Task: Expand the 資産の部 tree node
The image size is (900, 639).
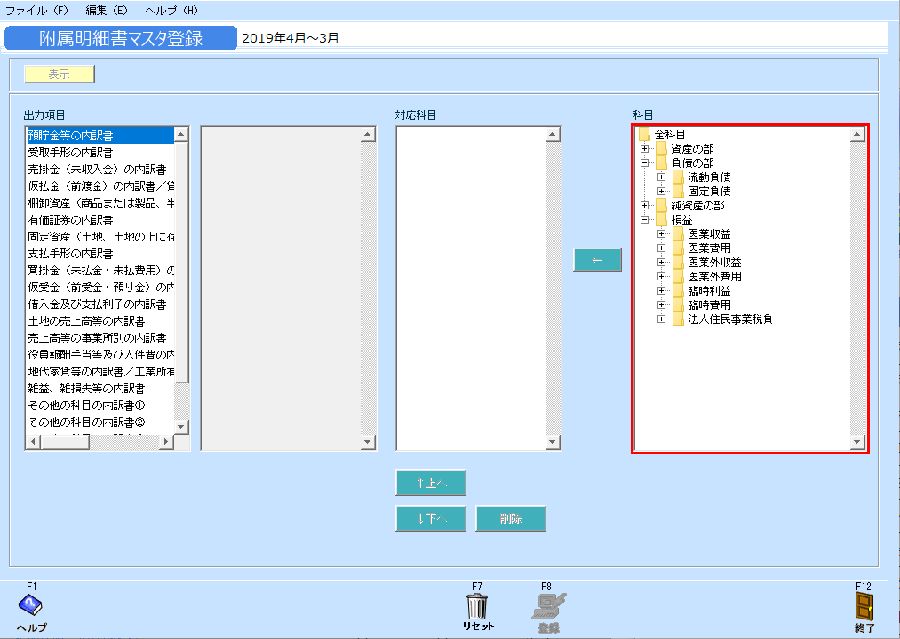Action: [645, 147]
